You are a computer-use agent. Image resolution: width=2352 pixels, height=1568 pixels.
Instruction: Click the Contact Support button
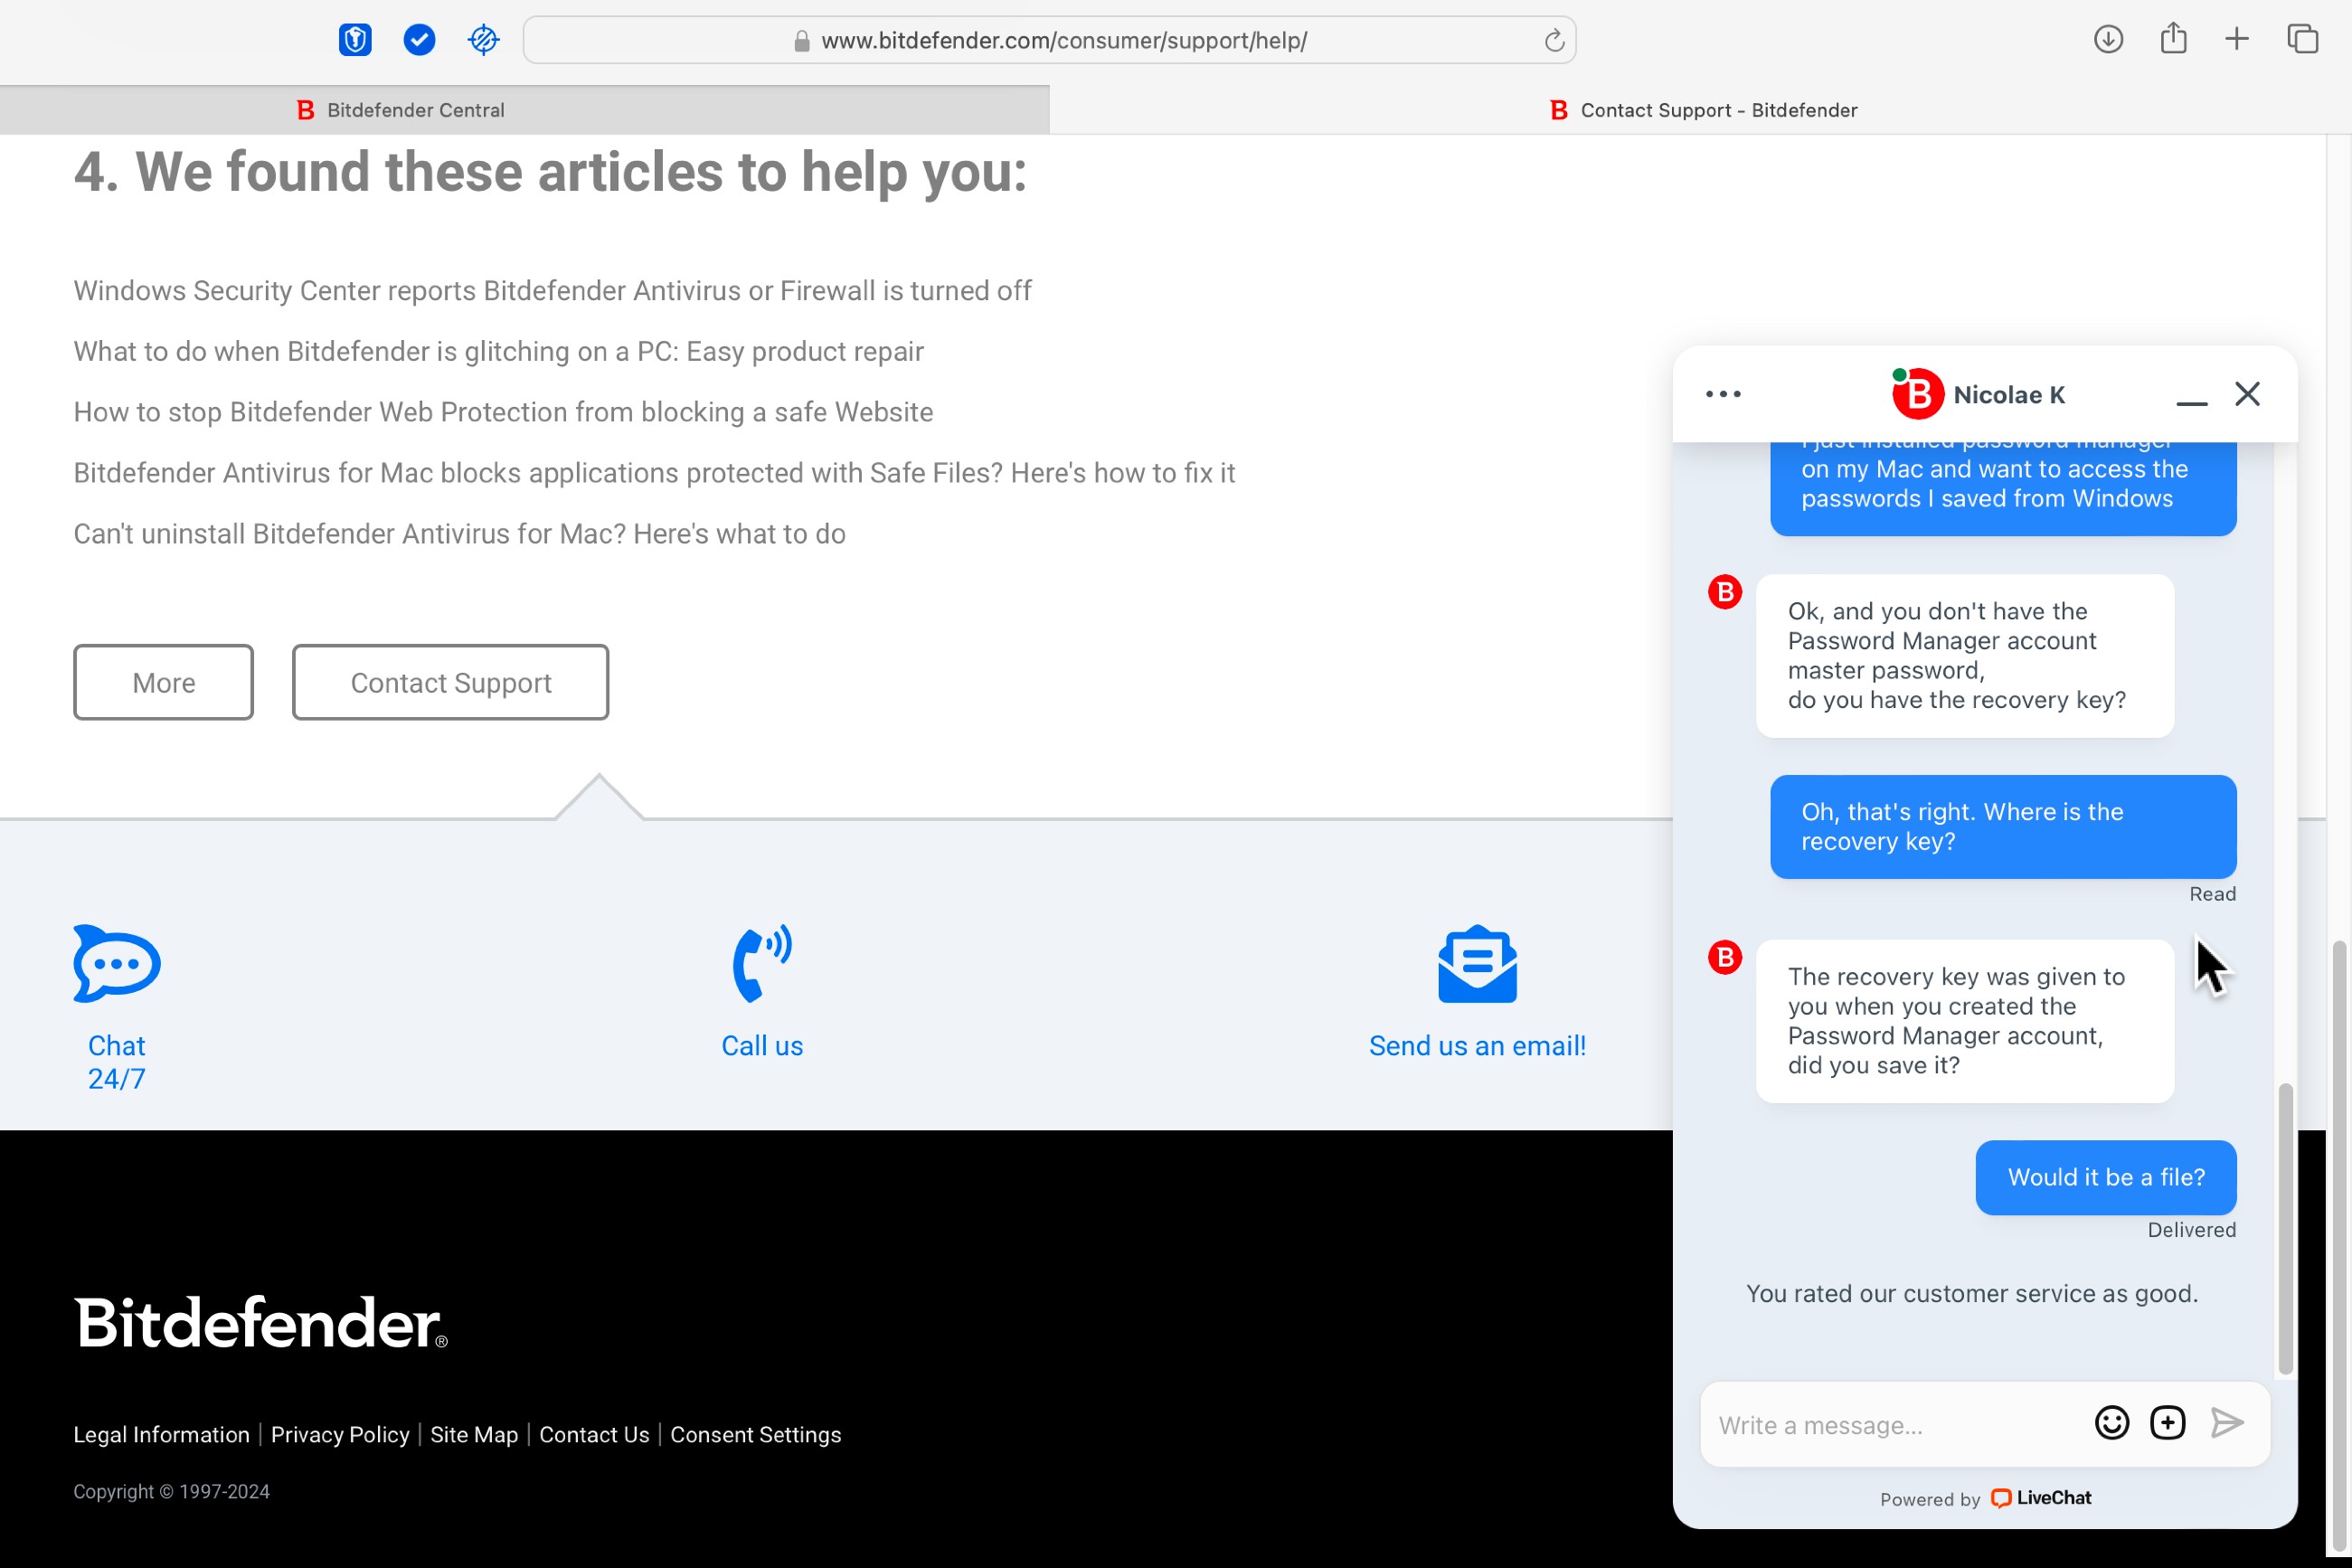pyautogui.click(x=449, y=683)
